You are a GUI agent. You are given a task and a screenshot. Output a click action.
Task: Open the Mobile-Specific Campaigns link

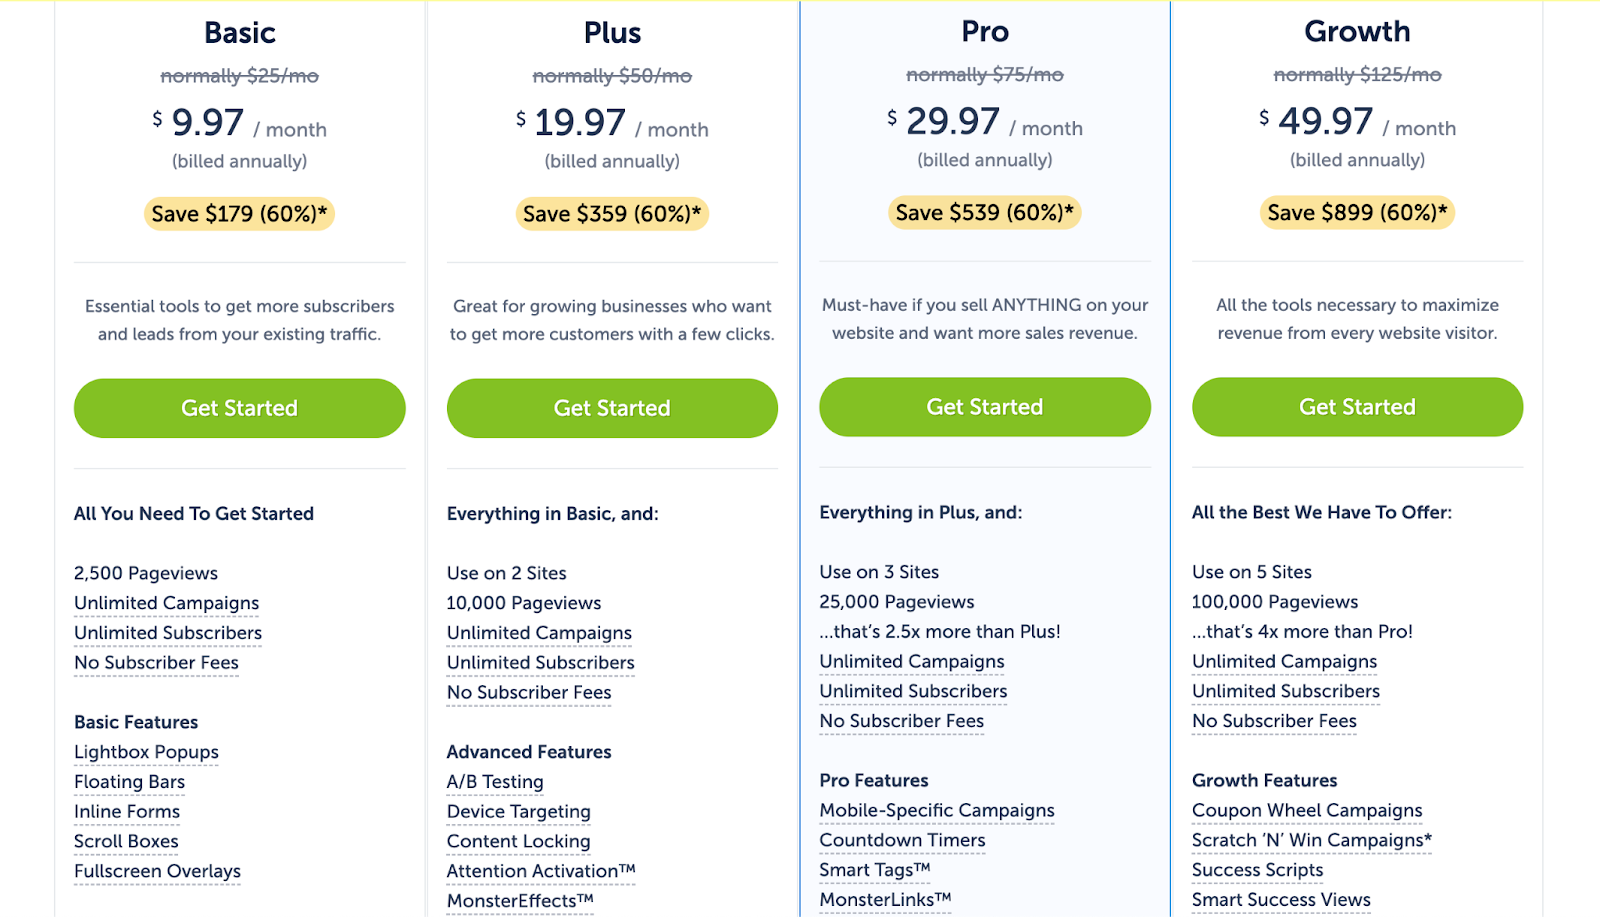pos(937,811)
